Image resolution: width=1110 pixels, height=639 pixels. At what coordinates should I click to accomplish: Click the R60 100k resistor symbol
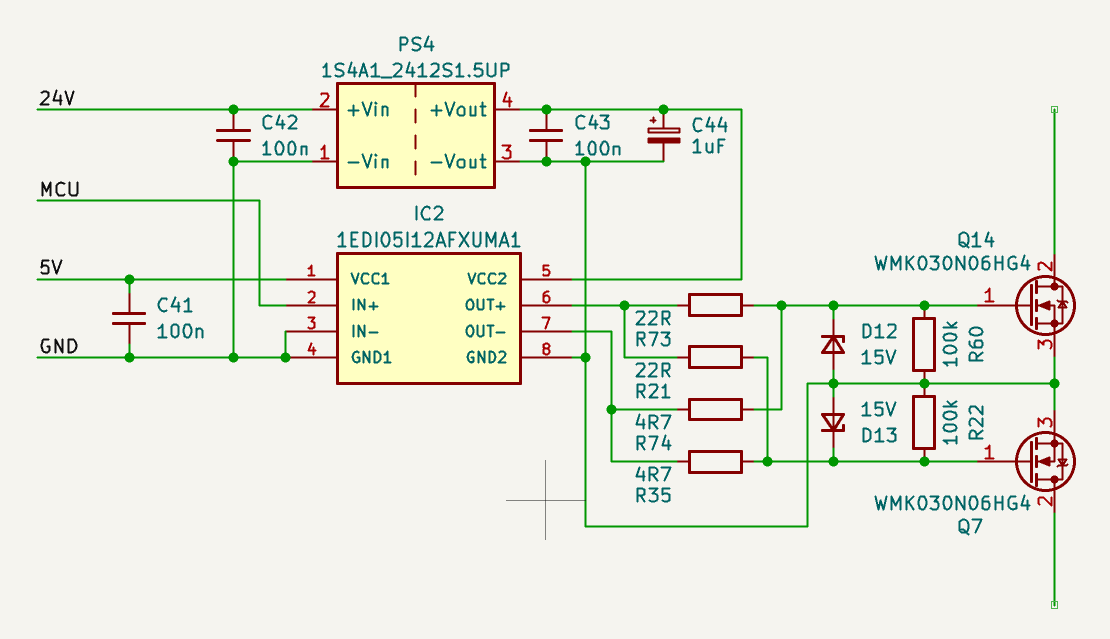[x=925, y=344]
